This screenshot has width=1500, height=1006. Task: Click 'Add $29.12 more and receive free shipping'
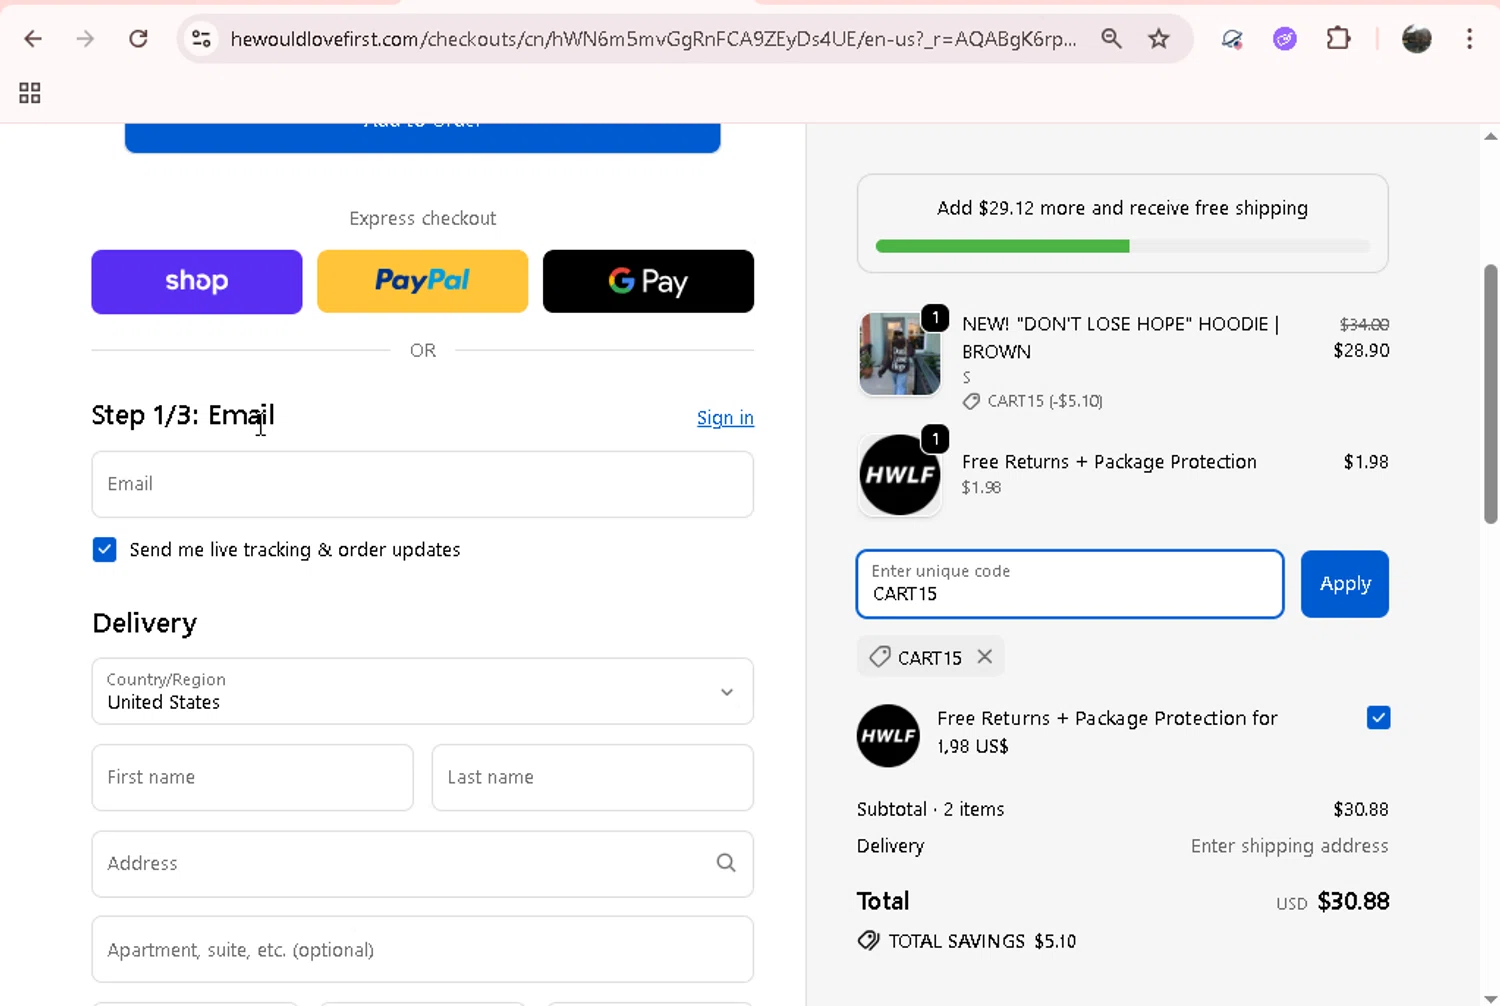coord(1122,208)
